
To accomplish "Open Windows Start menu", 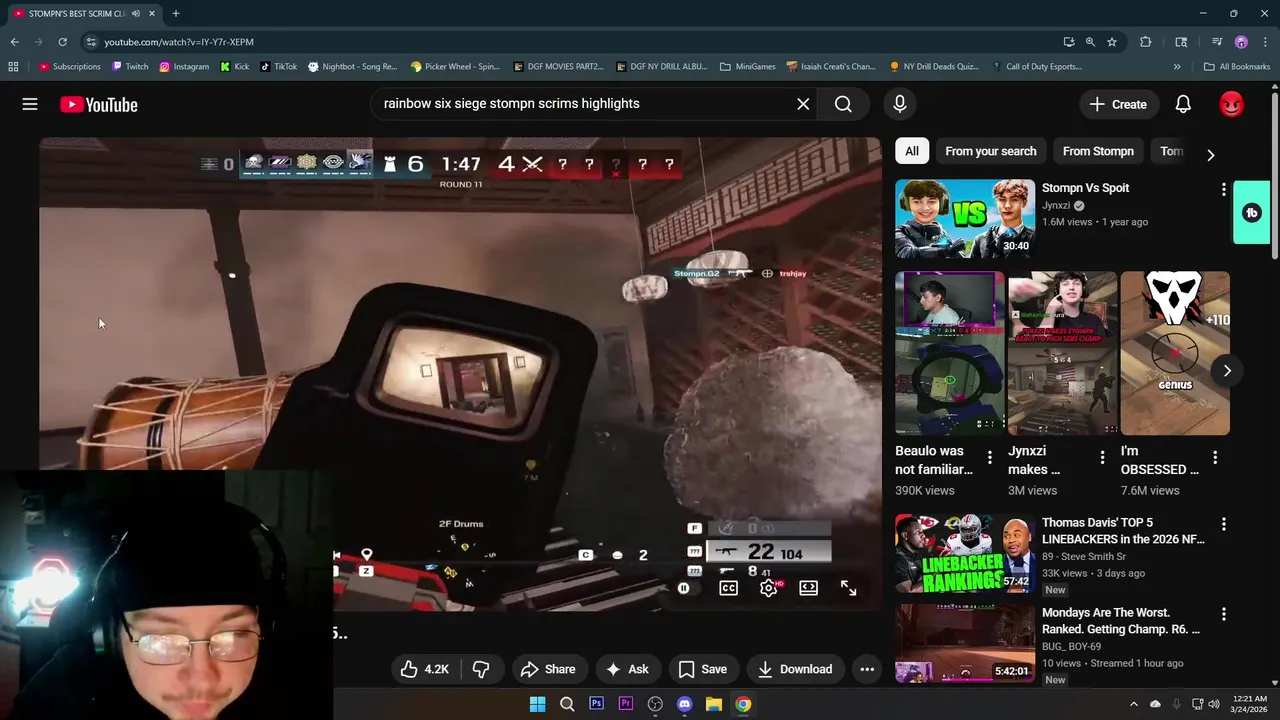I will pos(537,704).
